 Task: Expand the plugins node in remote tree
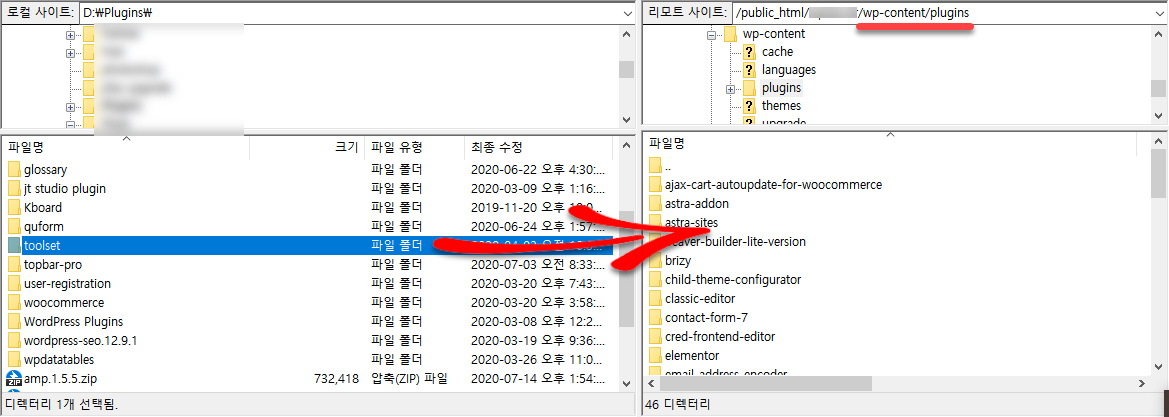tap(731, 89)
